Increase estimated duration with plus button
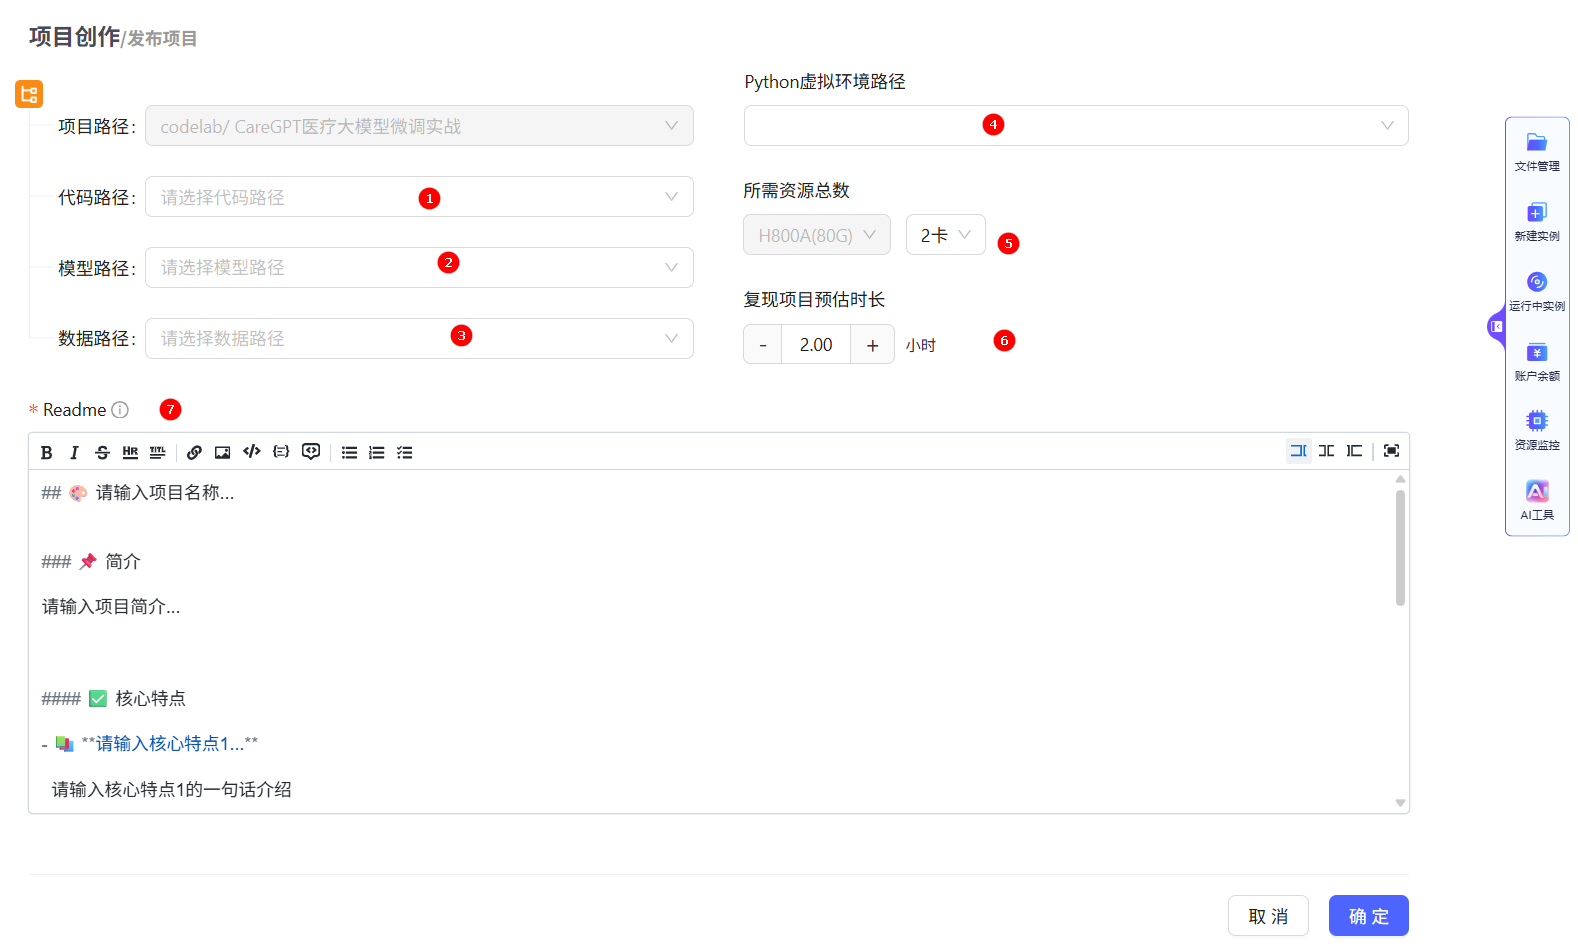1578x951 pixels. click(x=872, y=345)
